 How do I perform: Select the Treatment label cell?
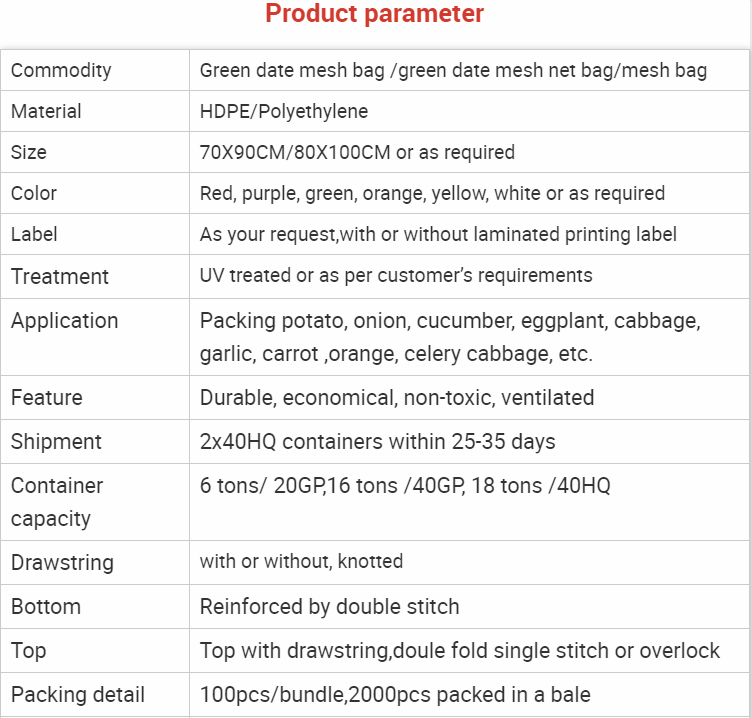point(60,276)
